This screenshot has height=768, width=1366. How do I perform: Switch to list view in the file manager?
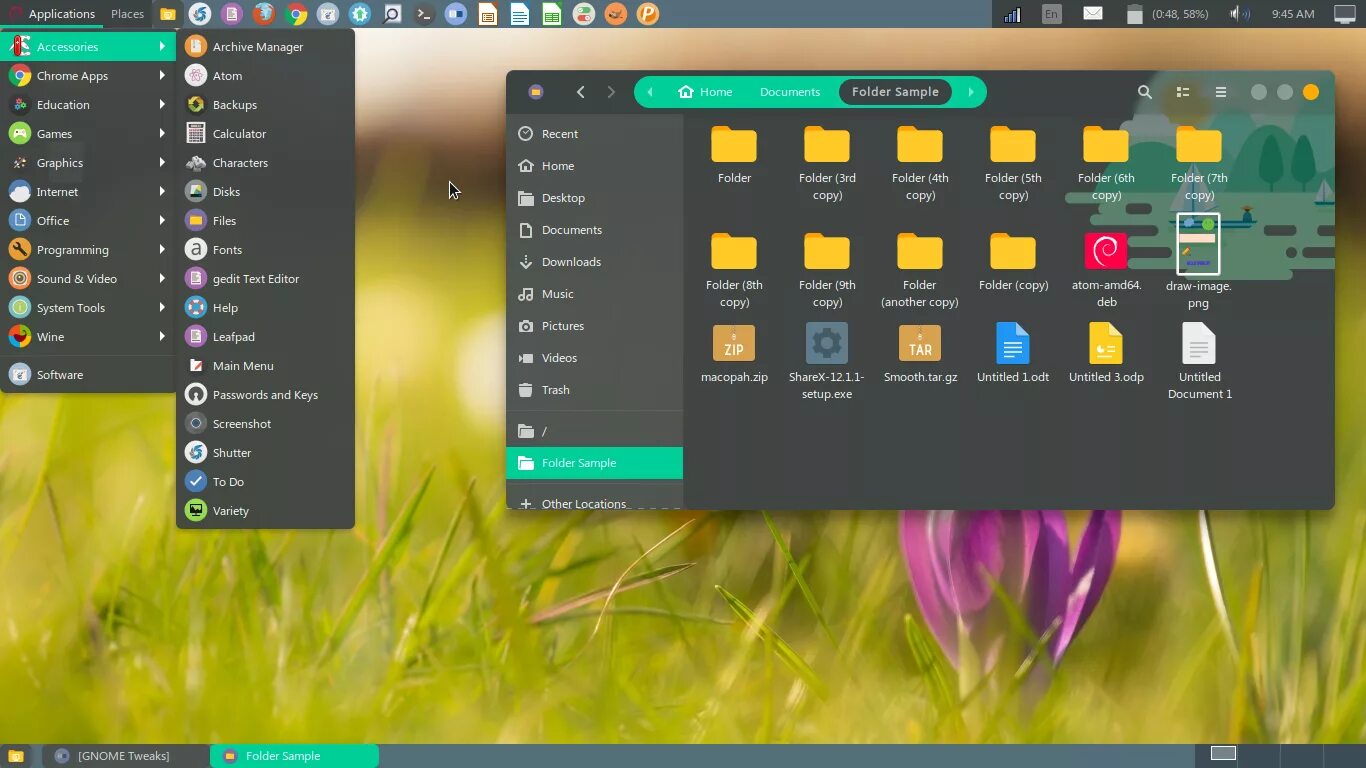(1183, 92)
